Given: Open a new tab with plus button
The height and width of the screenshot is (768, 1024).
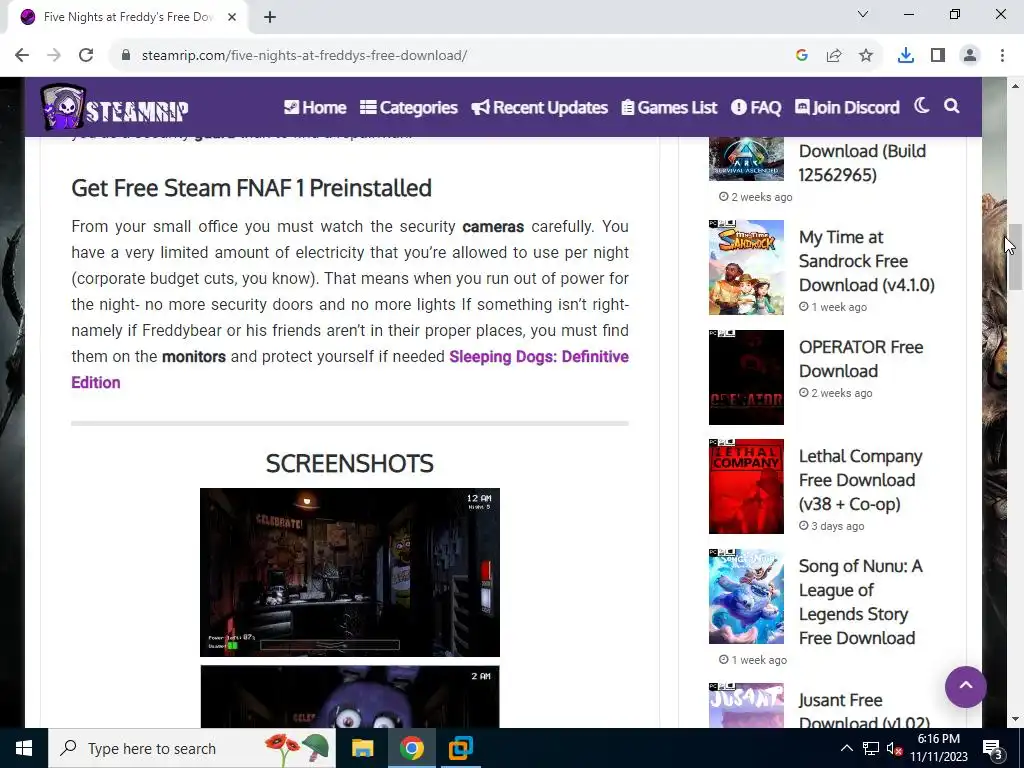Looking at the screenshot, I should [x=270, y=17].
